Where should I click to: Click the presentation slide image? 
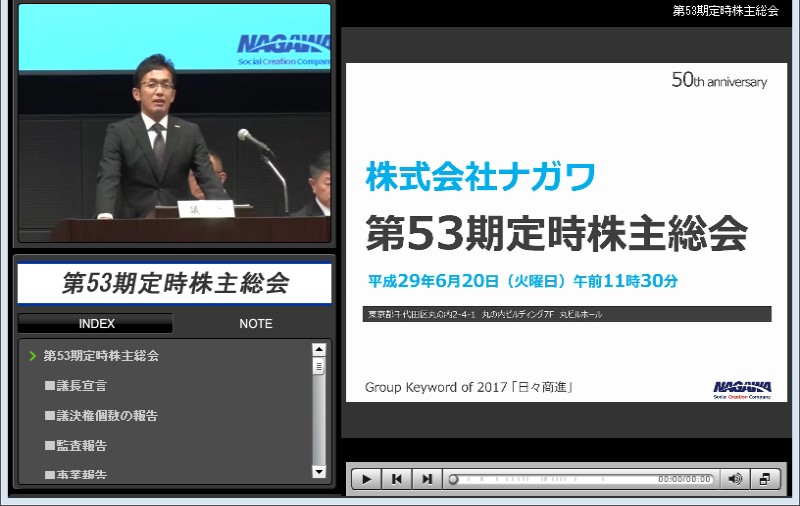[566, 232]
